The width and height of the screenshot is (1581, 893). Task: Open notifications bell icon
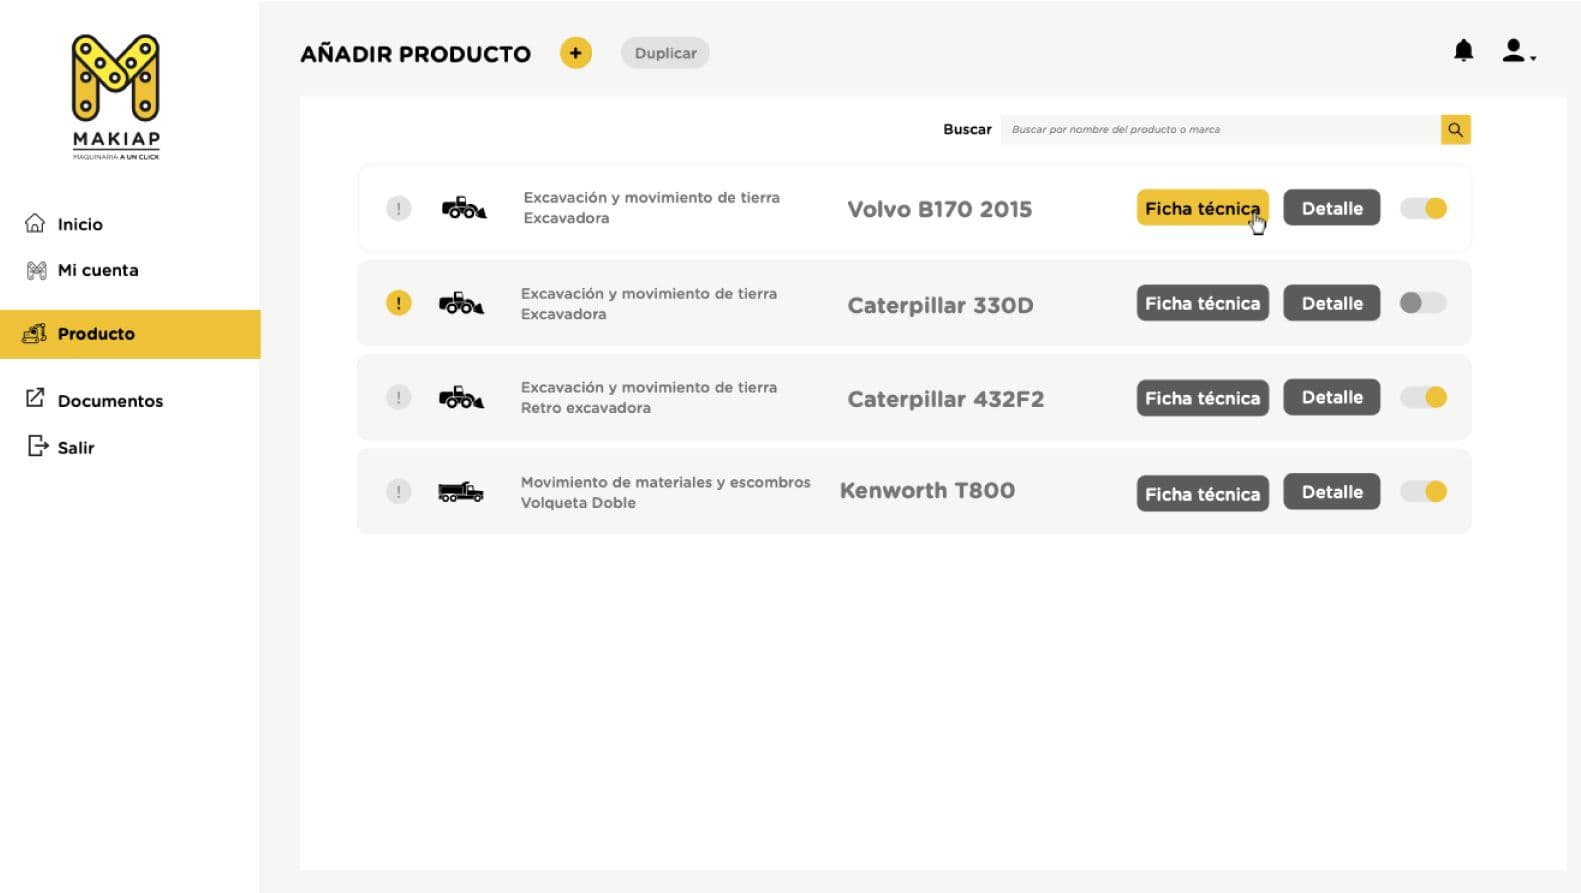[x=1464, y=51]
